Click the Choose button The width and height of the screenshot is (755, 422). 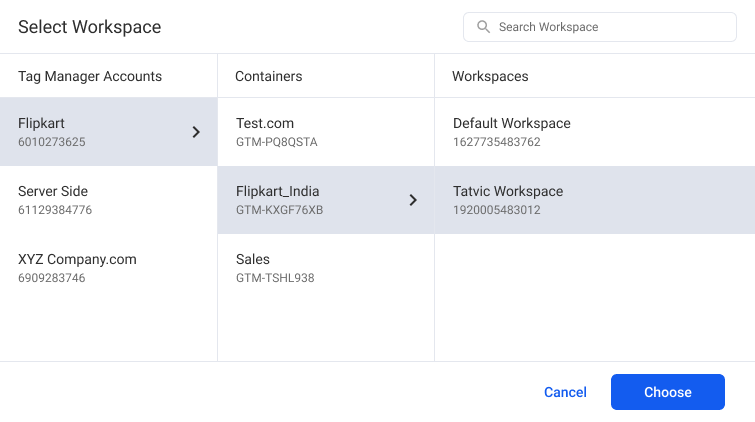click(x=668, y=392)
